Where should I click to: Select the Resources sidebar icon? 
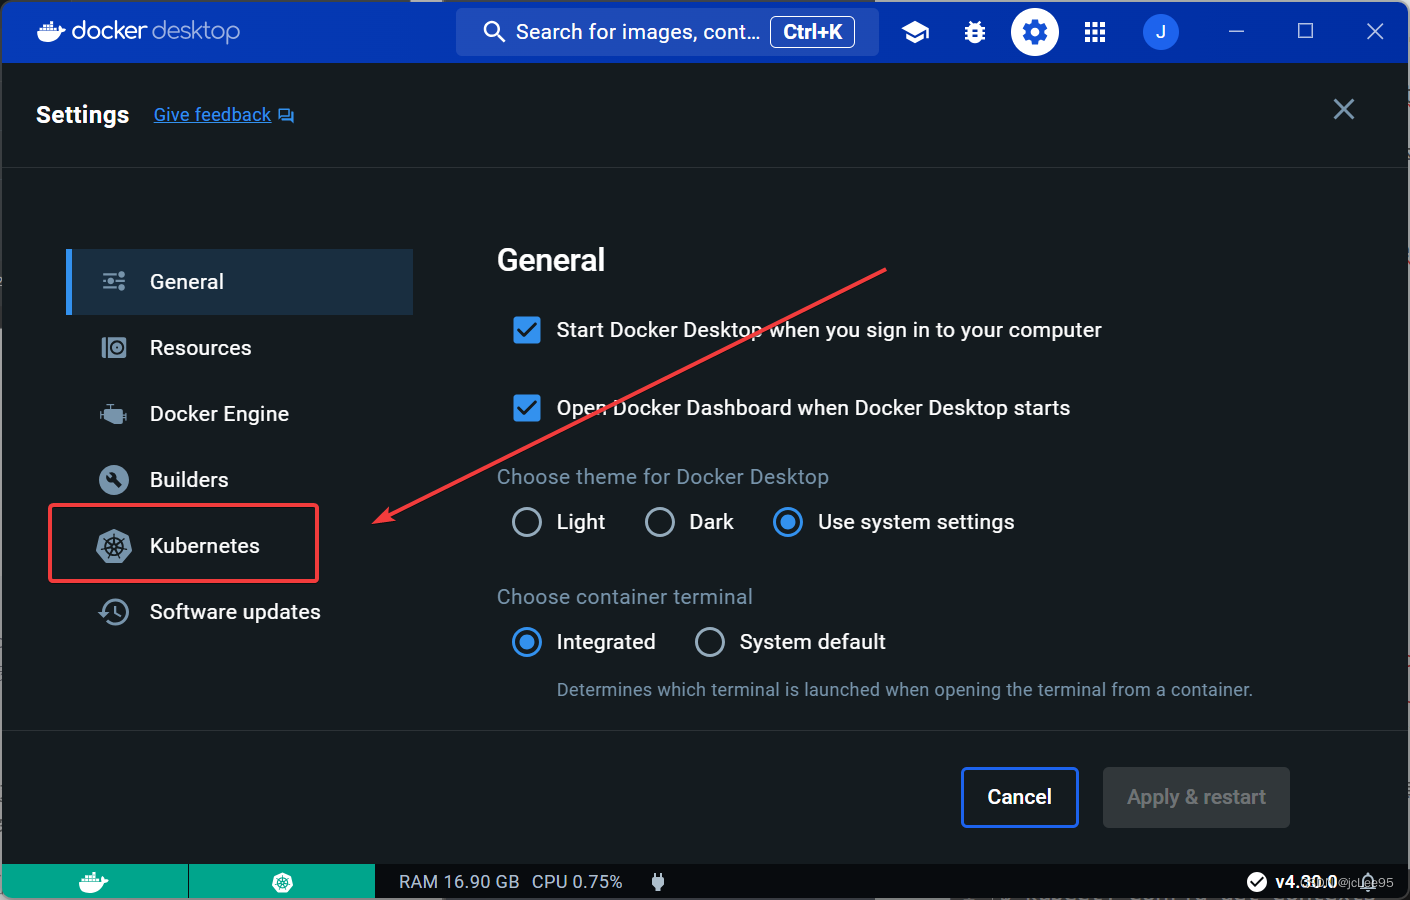[113, 347]
